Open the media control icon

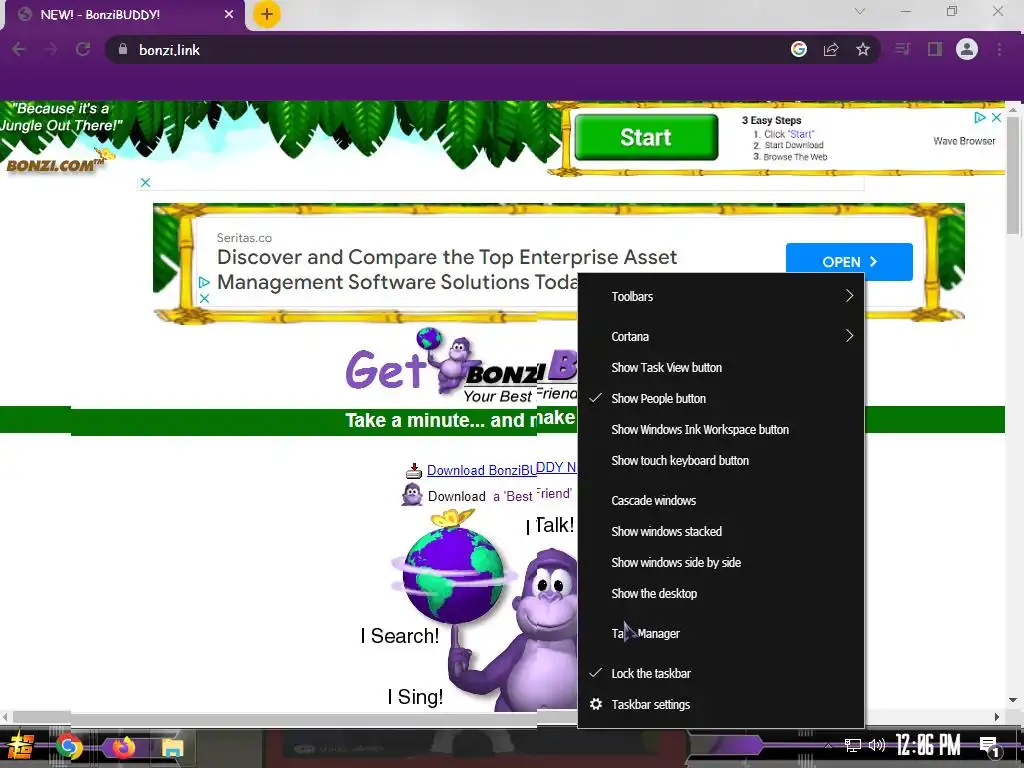click(x=903, y=50)
